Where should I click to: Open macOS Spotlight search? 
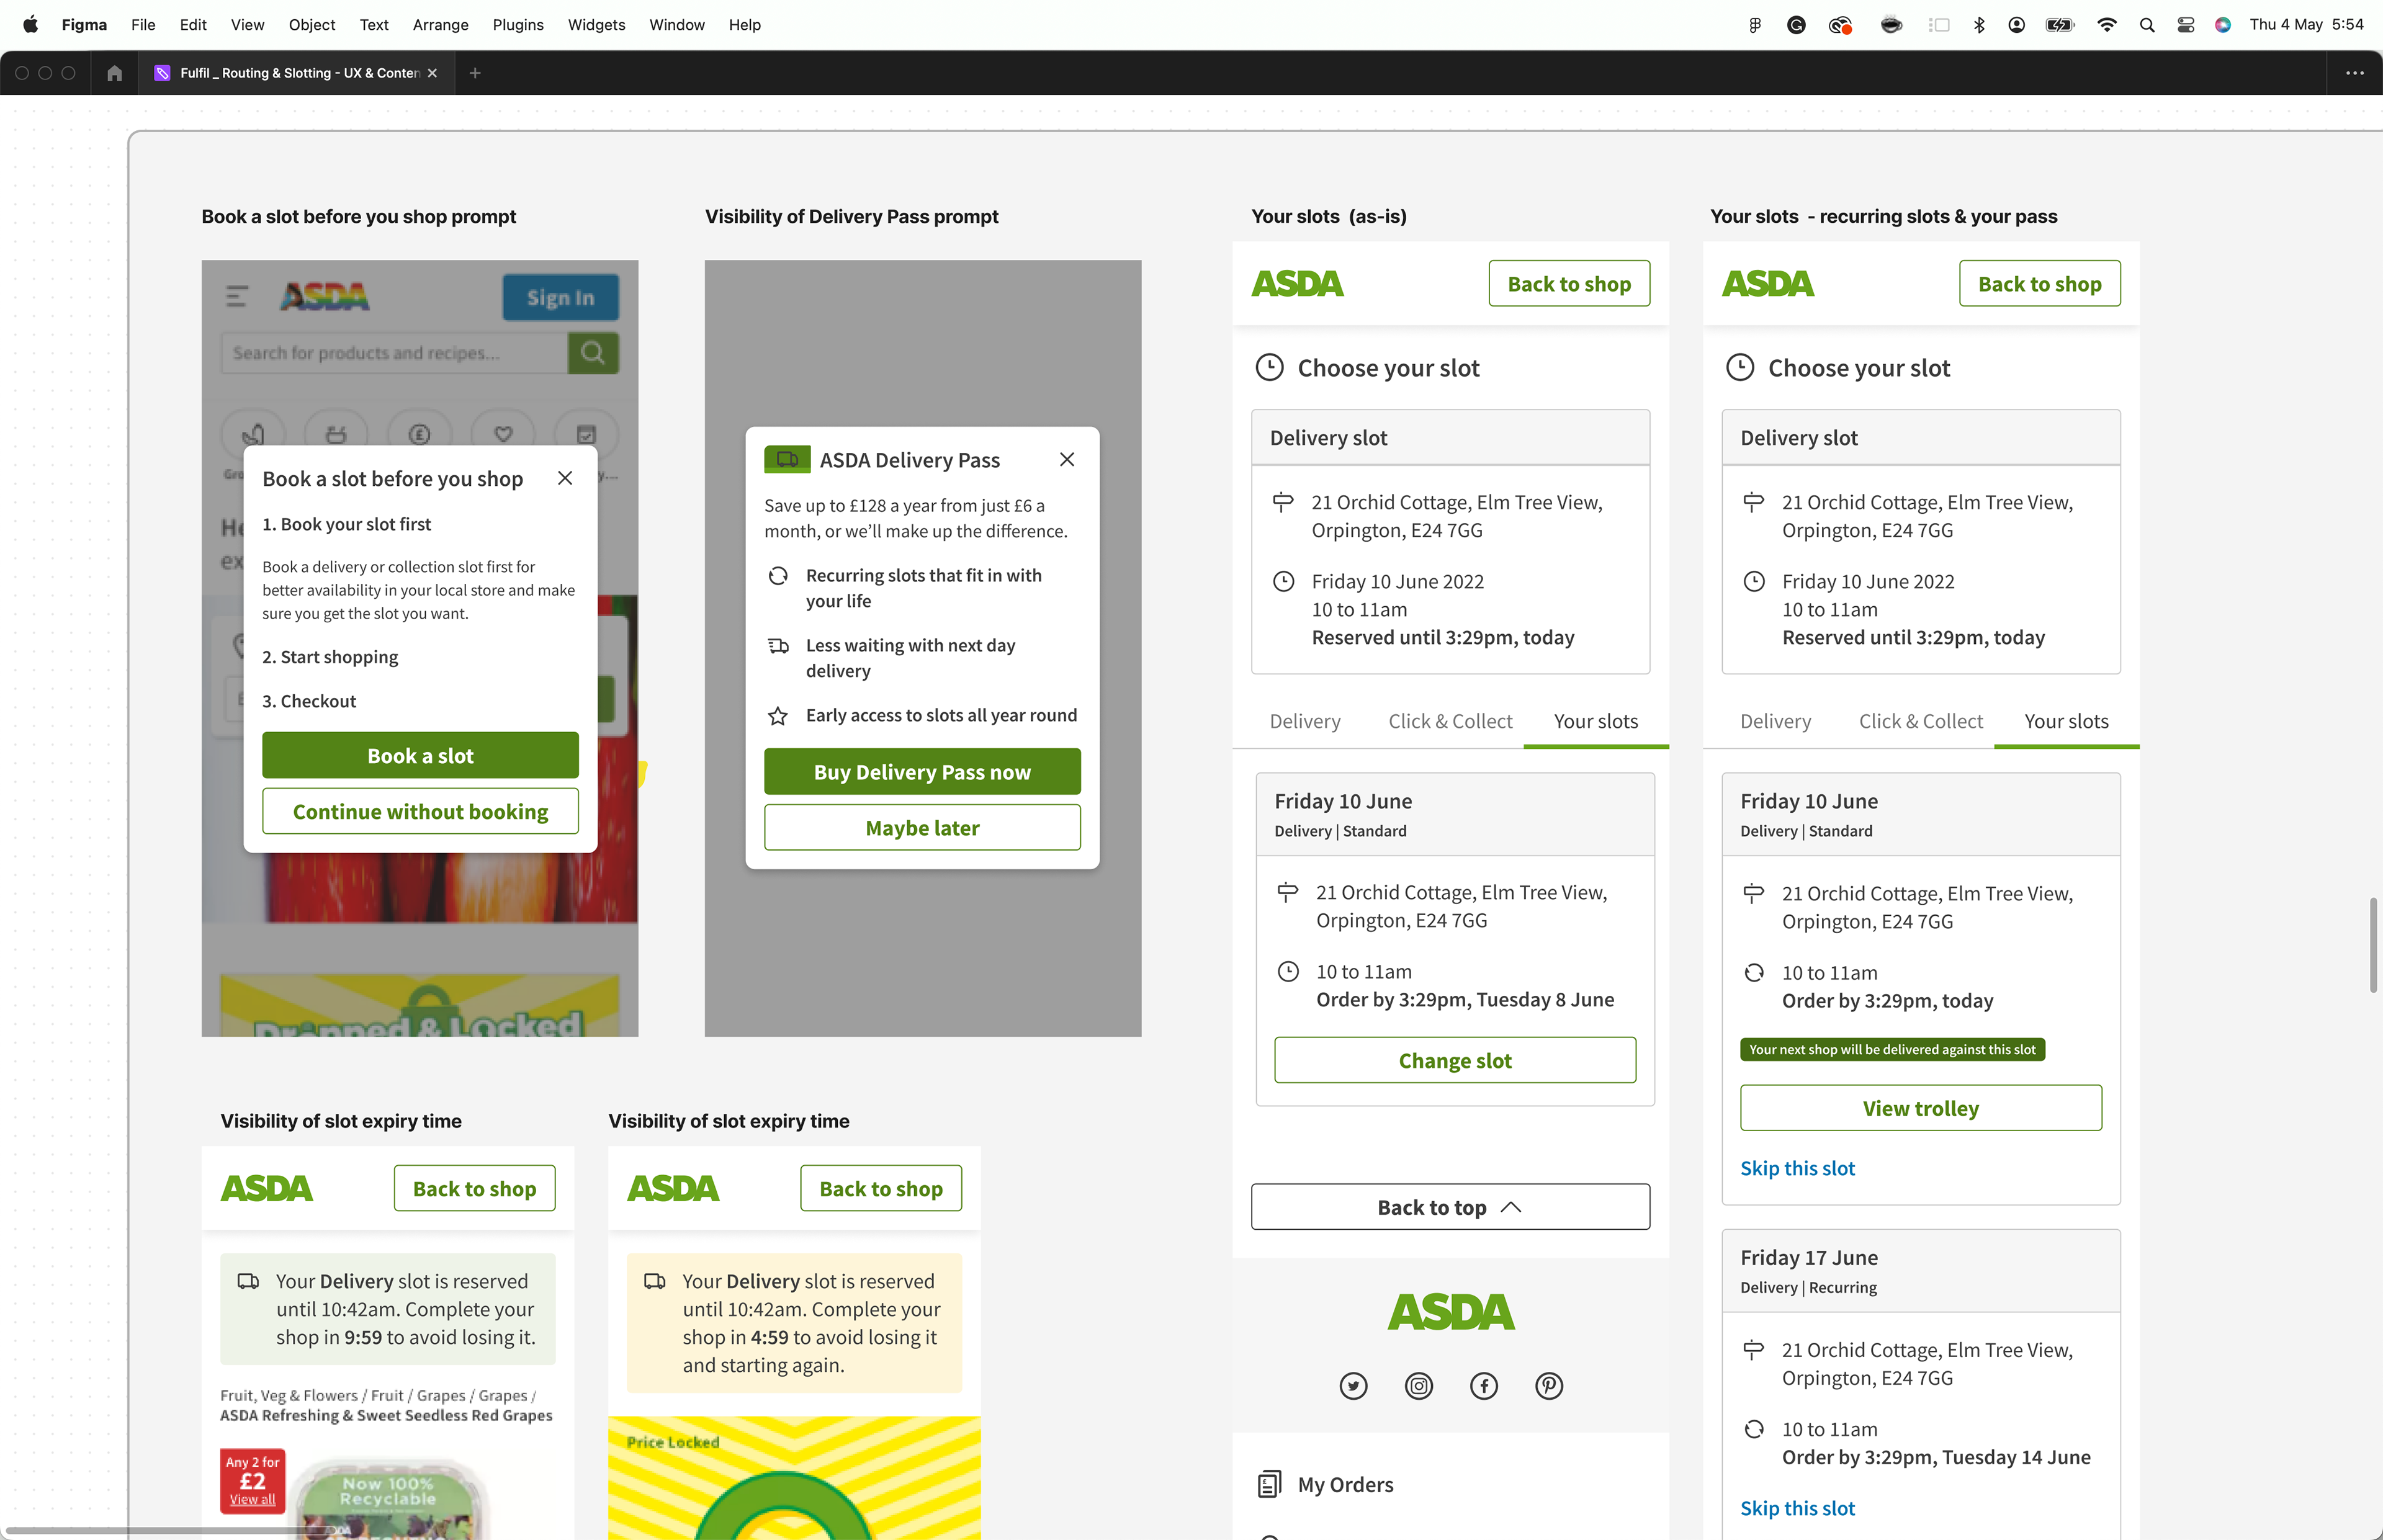(2146, 25)
